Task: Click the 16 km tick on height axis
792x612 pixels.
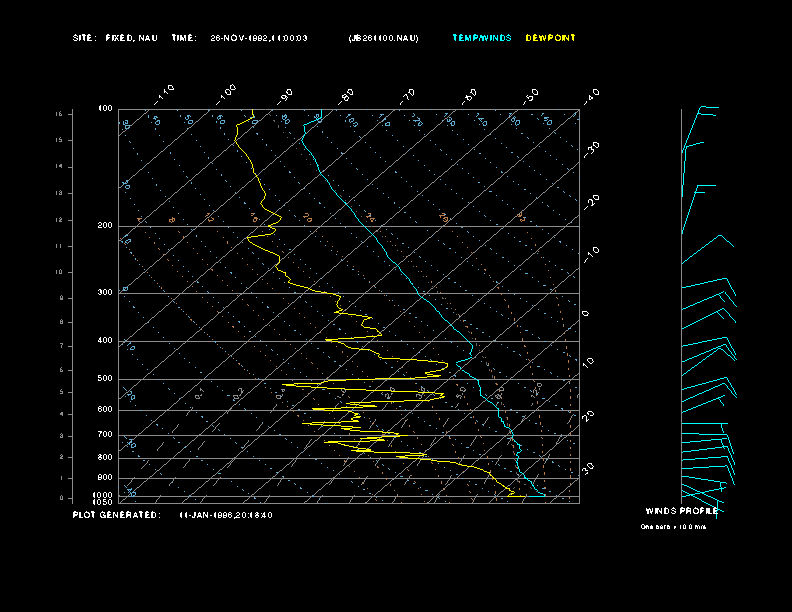Action: point(59,114)
